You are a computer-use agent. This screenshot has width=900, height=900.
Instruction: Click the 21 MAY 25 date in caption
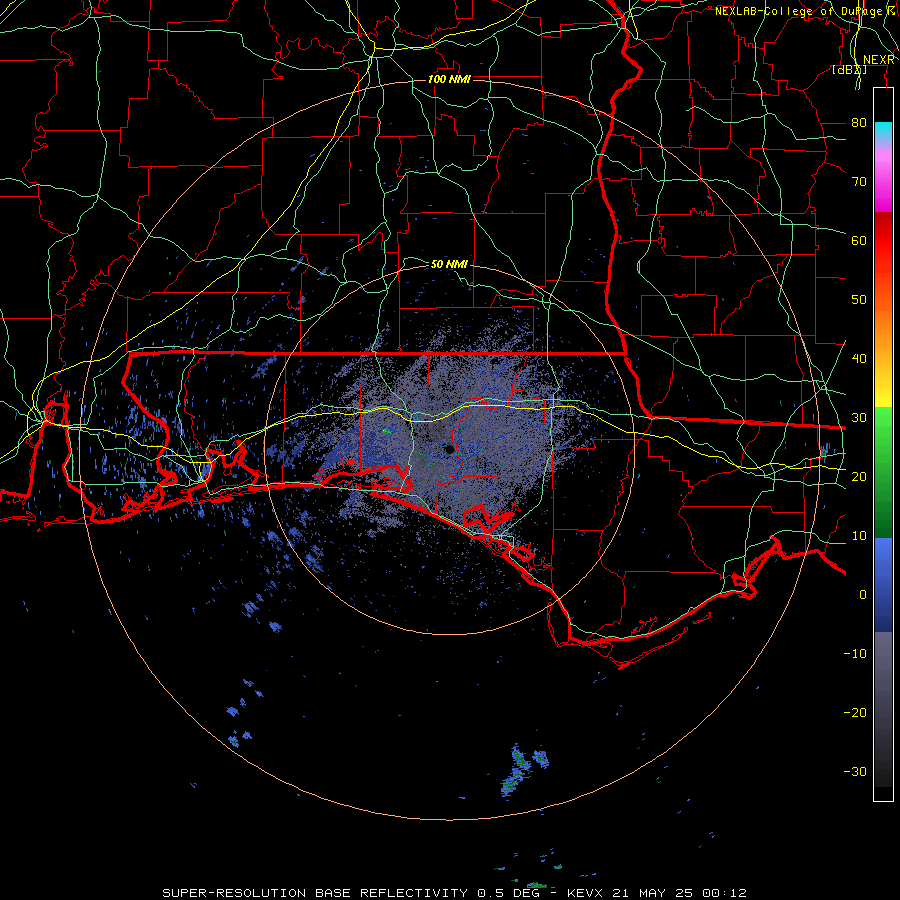tap(655, 893)
